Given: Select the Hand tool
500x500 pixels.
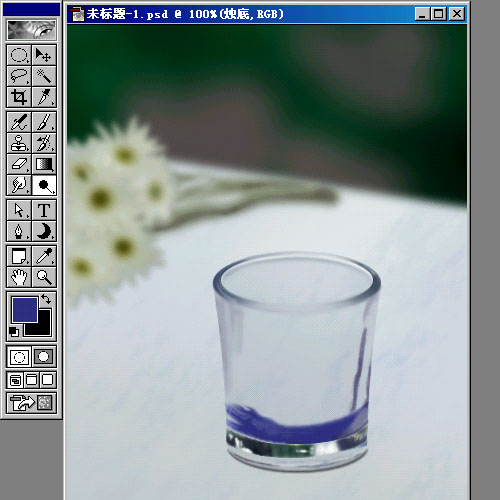Looking at the screenshot, I should tap(19, 277).
